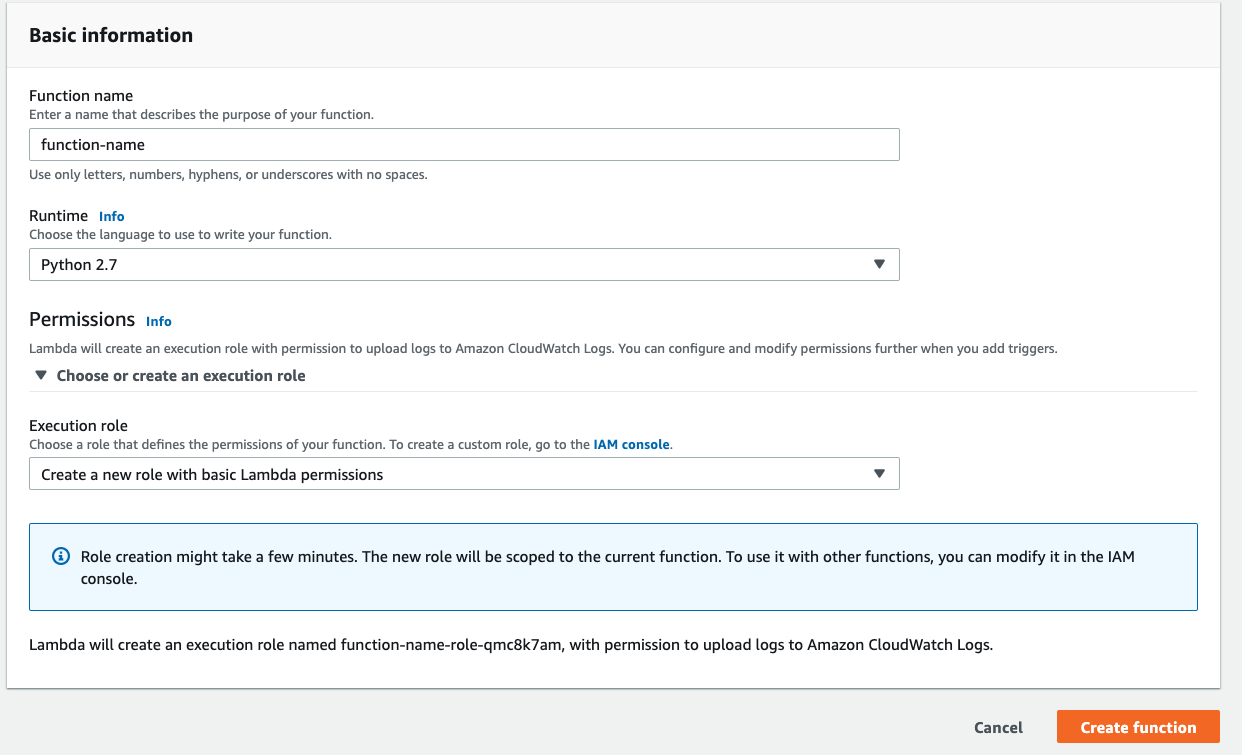Click the 'Use only letters, numbers' hint text

[x=228, y=175]
